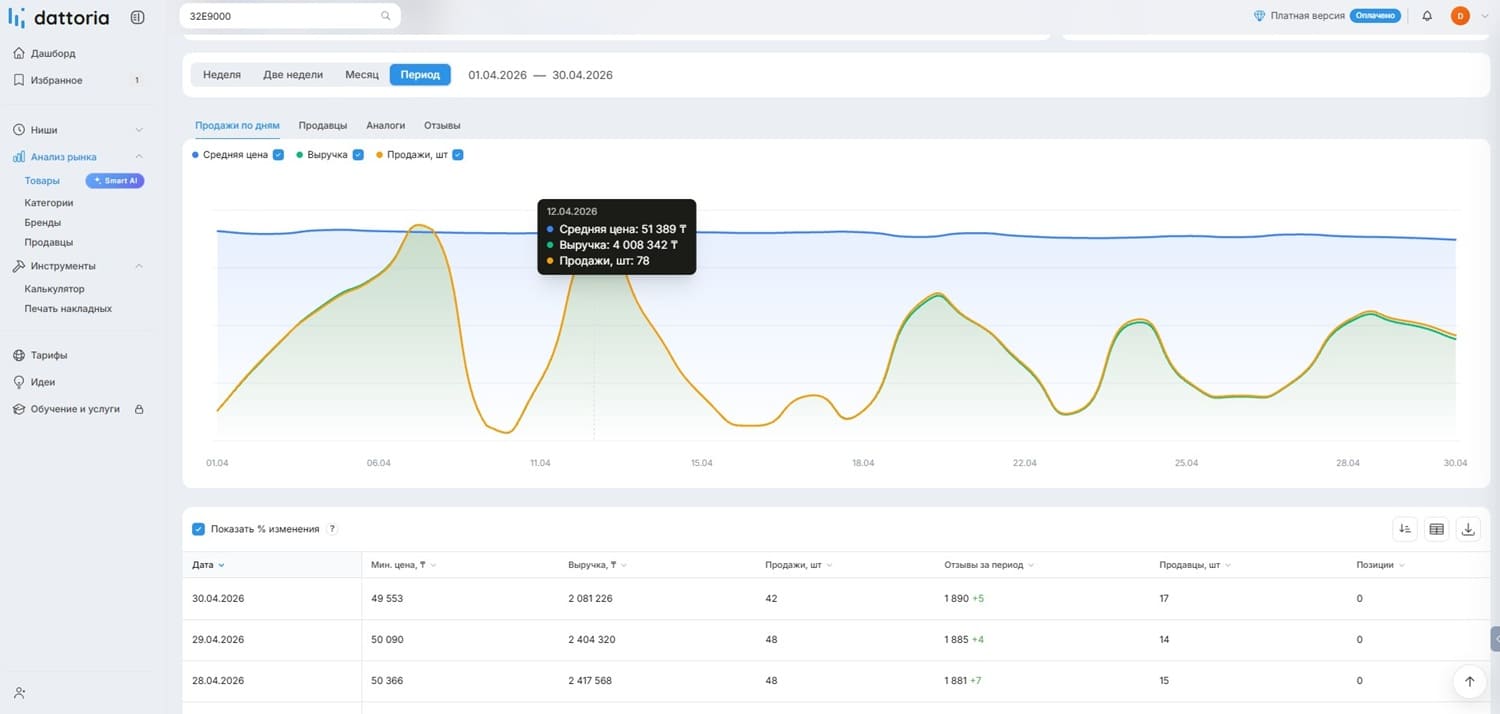The image size is (1500, 714).
Task: Toggle the Продажи, шт series checkbox
Action: coord(458,155)
